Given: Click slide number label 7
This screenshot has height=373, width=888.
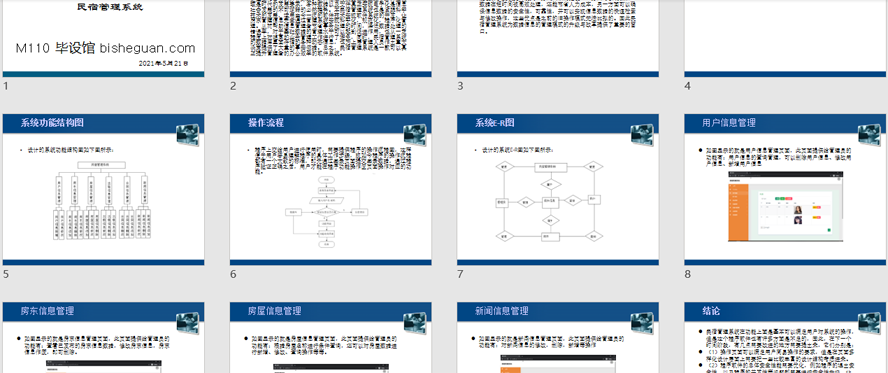Looking at the screenshot, I should [460, 274].
